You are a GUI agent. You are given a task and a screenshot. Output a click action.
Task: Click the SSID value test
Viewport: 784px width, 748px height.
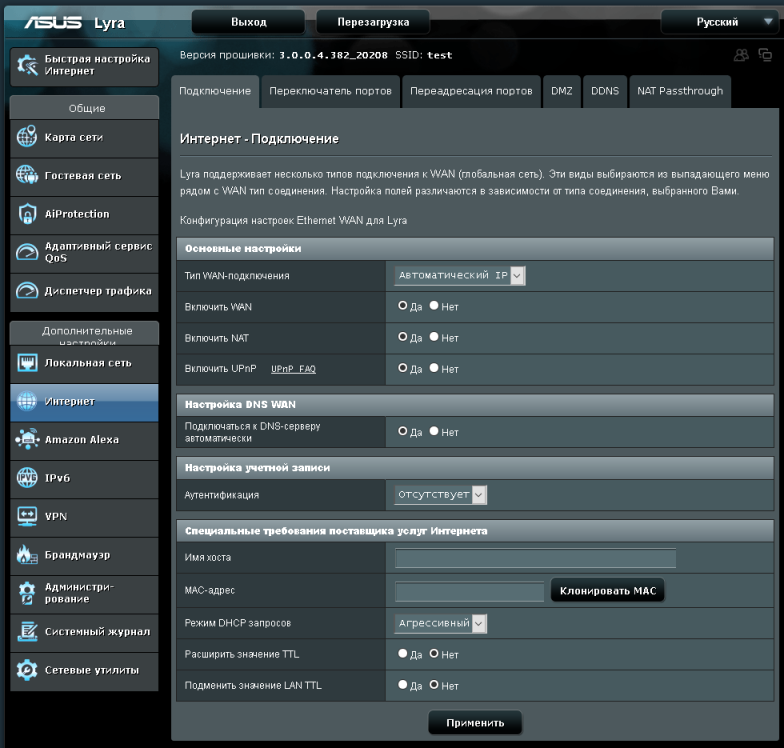click(x=440, y=55)
